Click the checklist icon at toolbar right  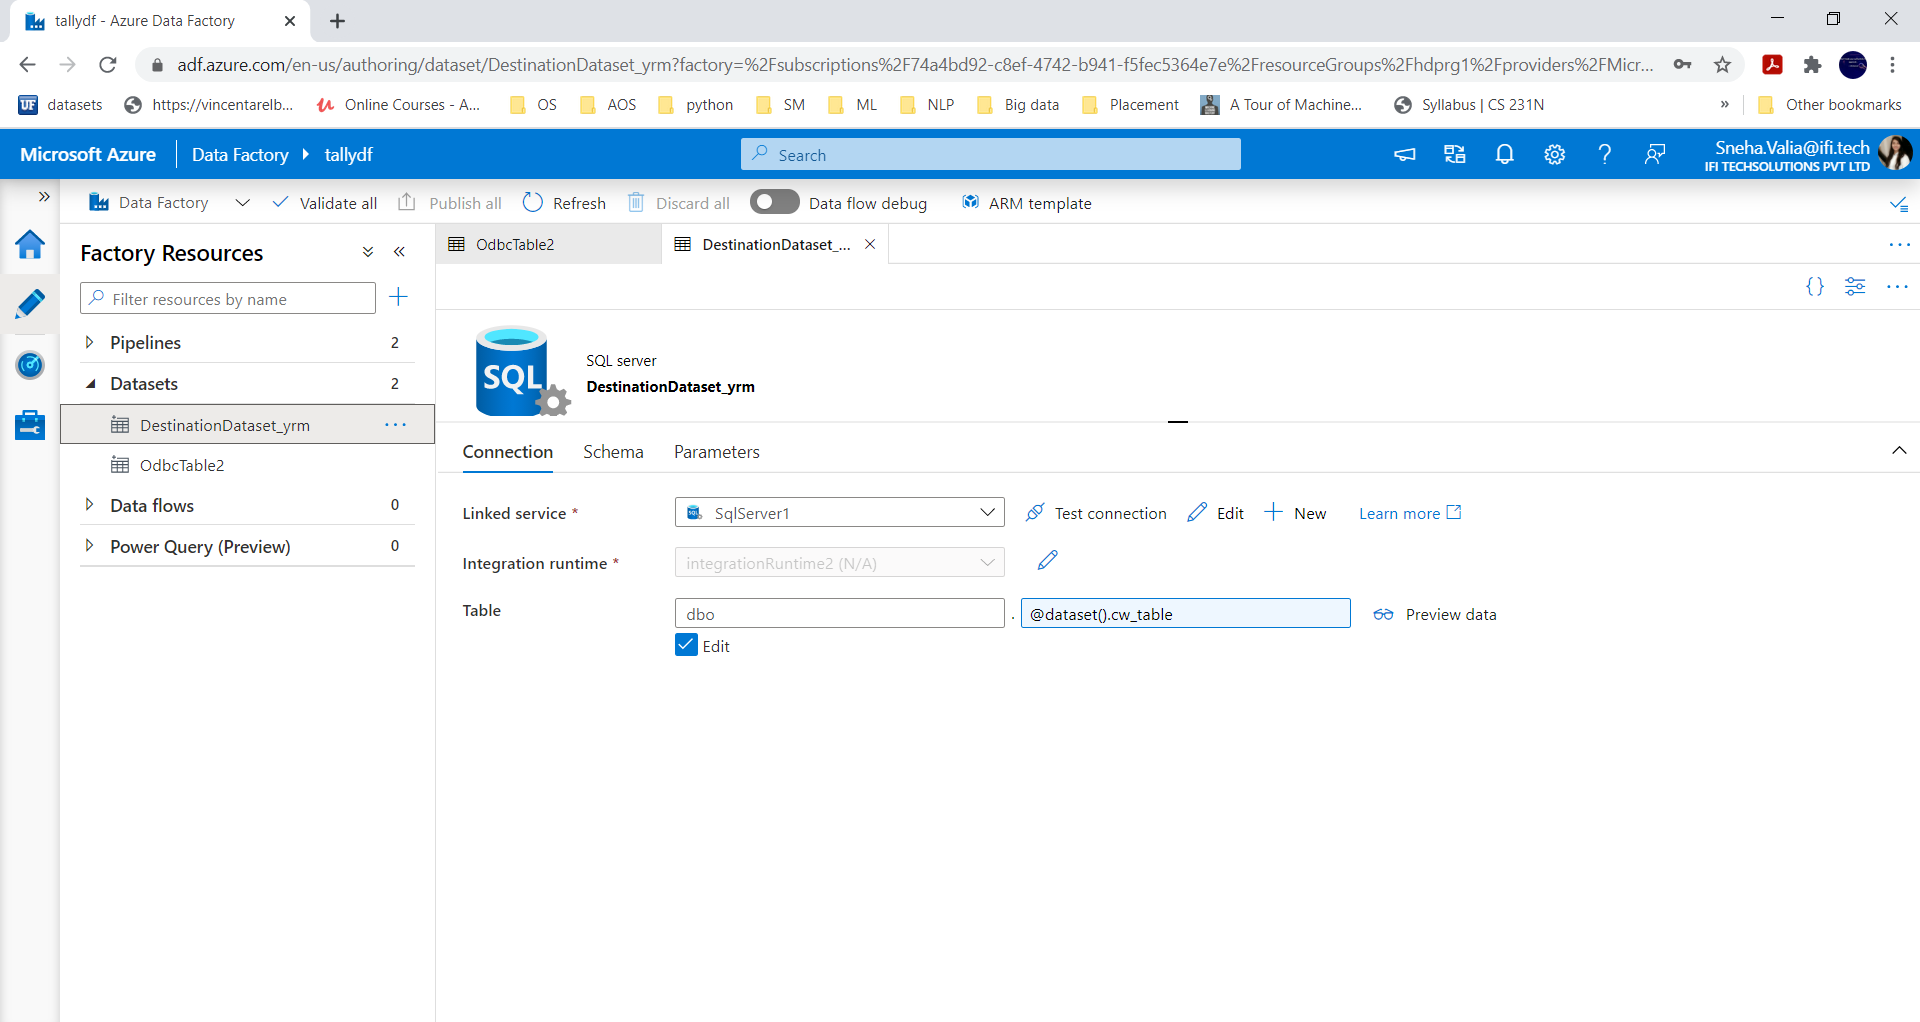[1899, 204]
